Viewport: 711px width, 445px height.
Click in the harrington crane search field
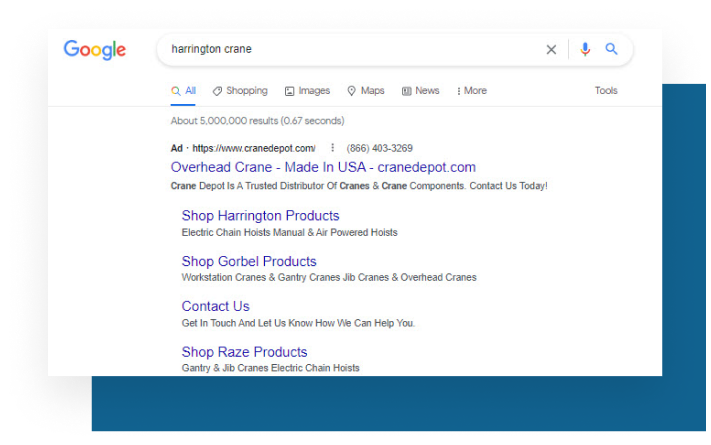point(354,49)
